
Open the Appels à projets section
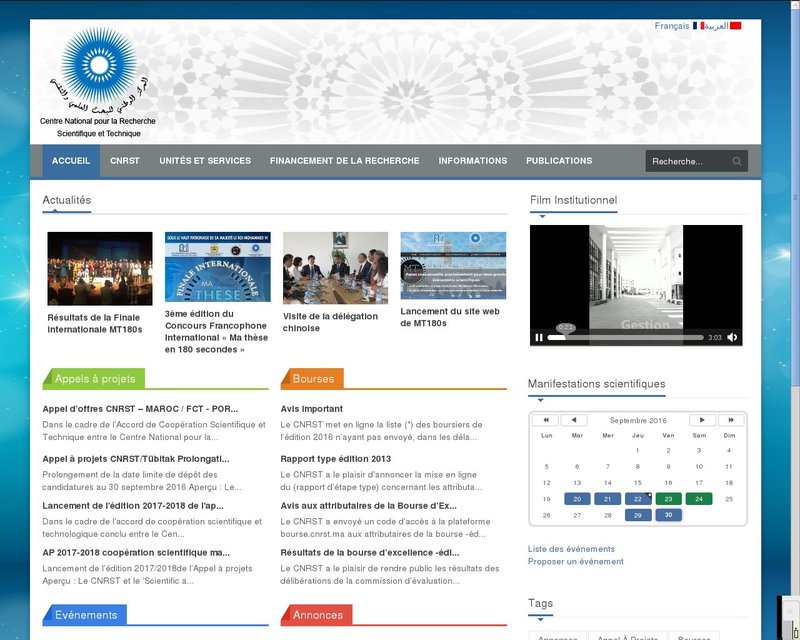[95, 379]
